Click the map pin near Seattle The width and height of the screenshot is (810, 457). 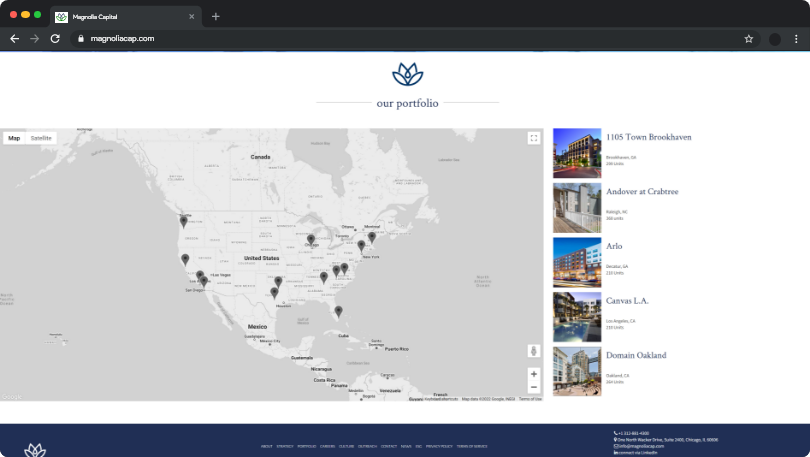tap(183, 222)
